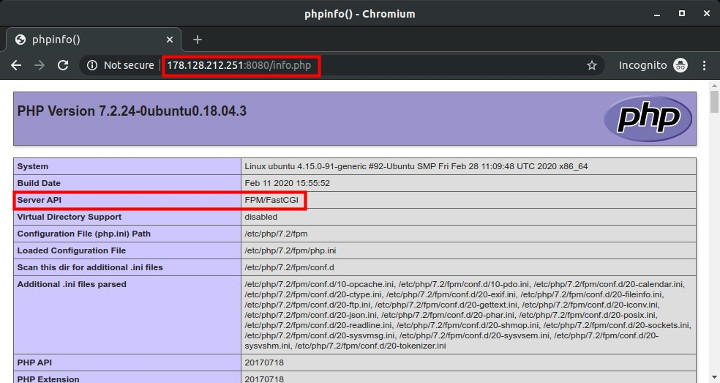
Task: Click the Virtual Directory Support label
Action: click(x=69, y=217)
